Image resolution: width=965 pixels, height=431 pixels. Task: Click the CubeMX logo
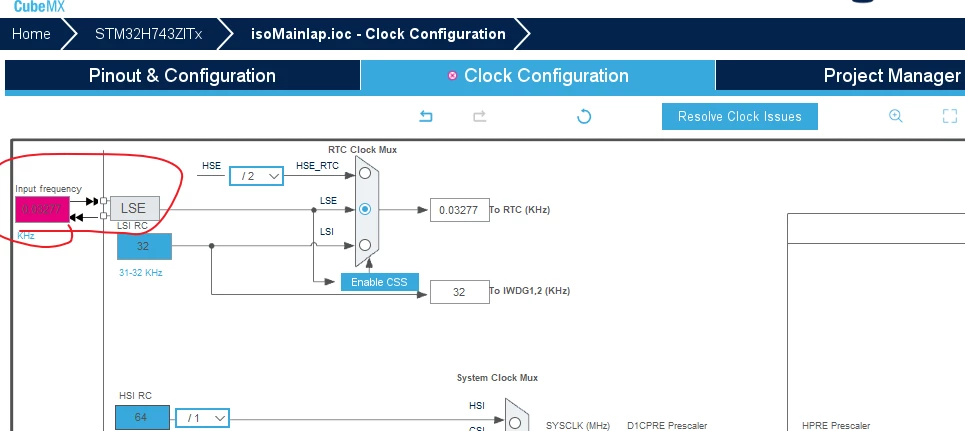click(39, 7)
